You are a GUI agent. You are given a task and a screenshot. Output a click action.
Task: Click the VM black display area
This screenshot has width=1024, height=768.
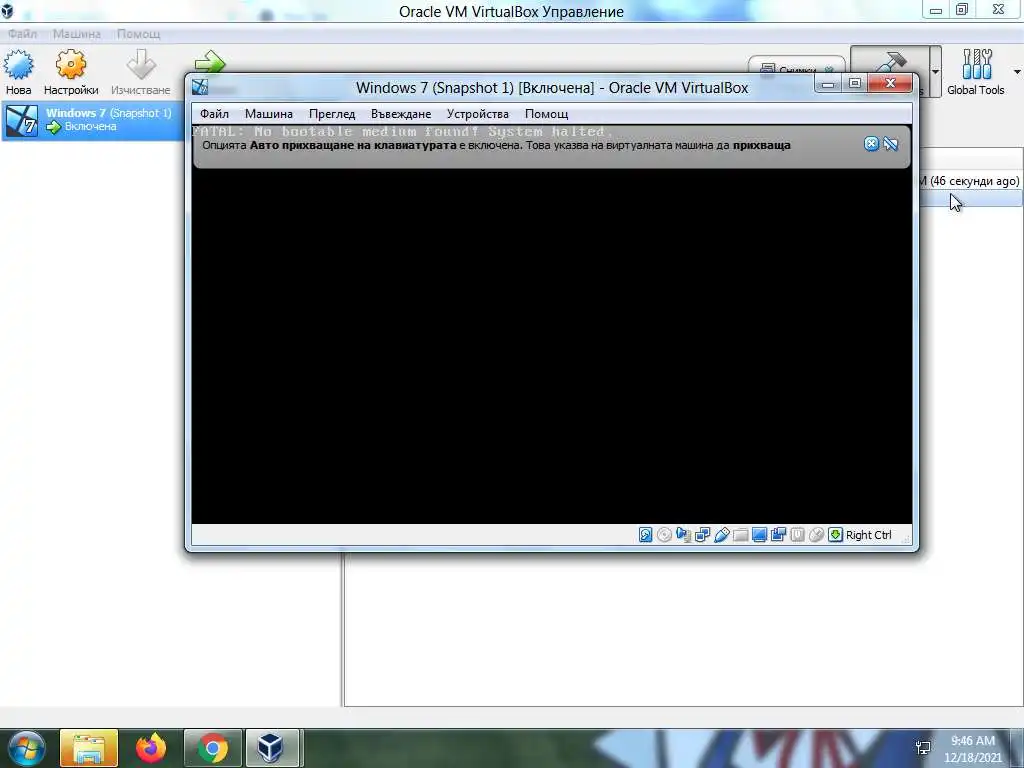pos(552,346)
